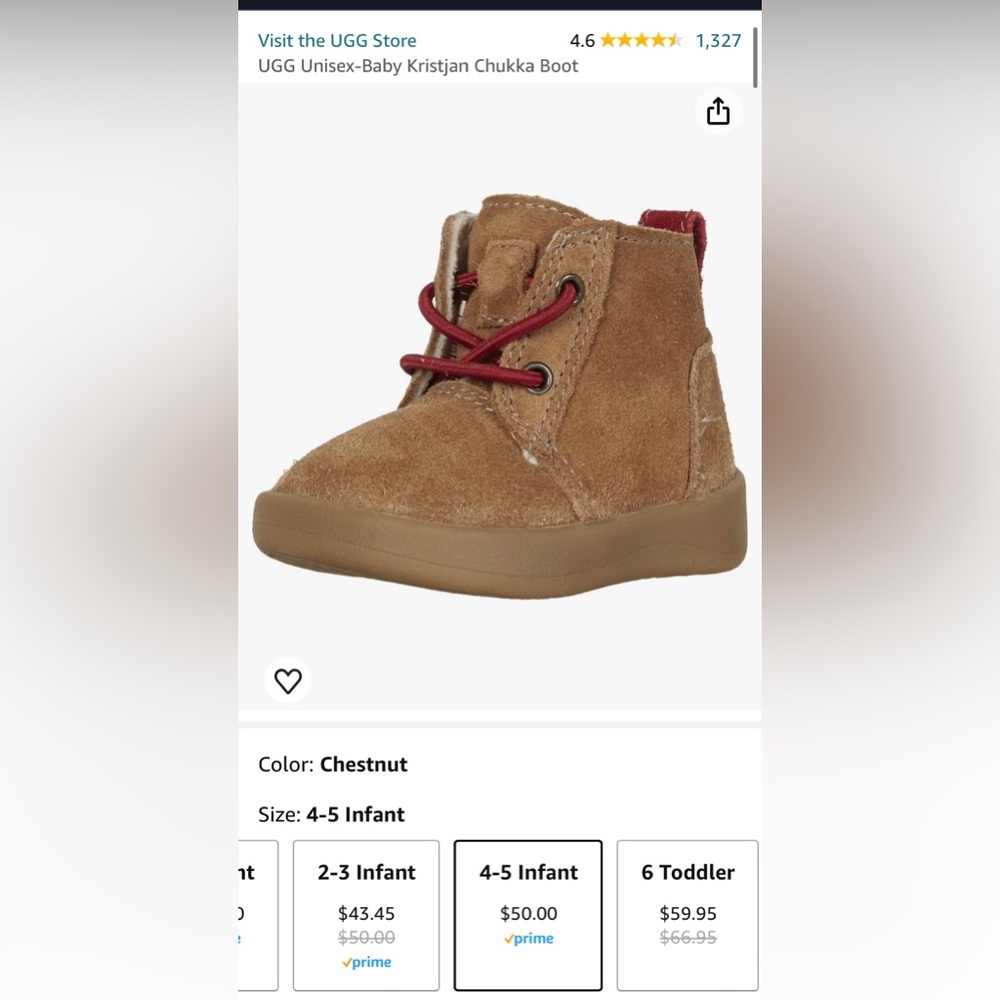Select the 2-3 Infant size option
The height and width of the screenshot is (1000, 1000).
click(x=366, y=915)
